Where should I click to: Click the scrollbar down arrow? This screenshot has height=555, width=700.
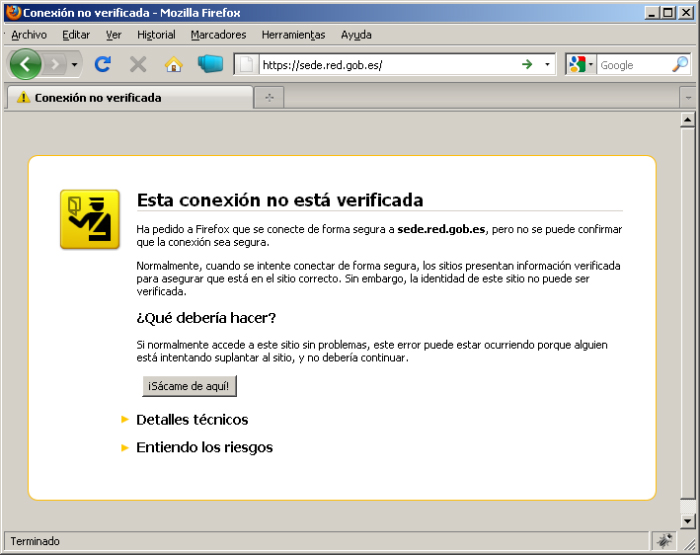click(688, 521)
